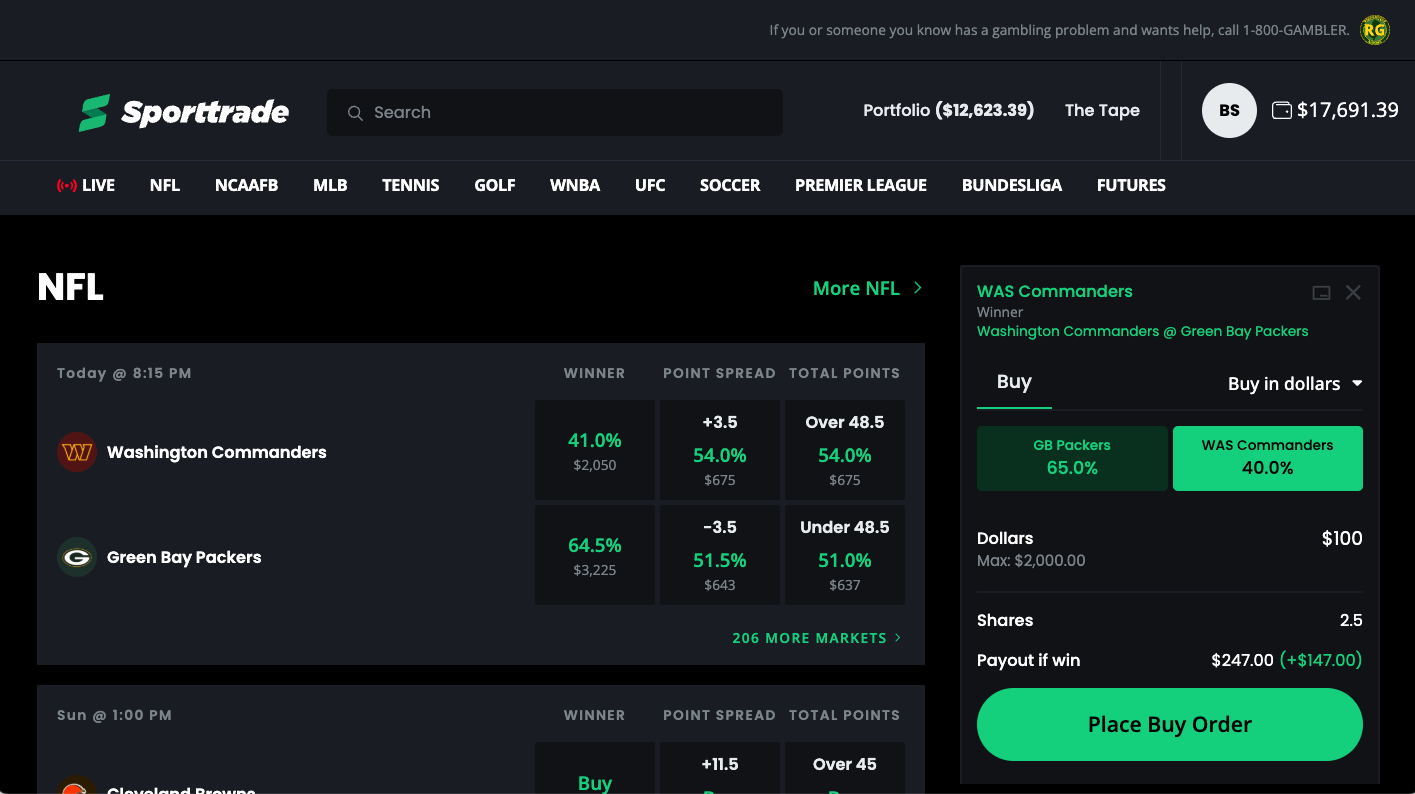1415x794 pixels.
Task: Click the -3.5 point spread 51.5% cell
Action: click(x=720, y=555)
